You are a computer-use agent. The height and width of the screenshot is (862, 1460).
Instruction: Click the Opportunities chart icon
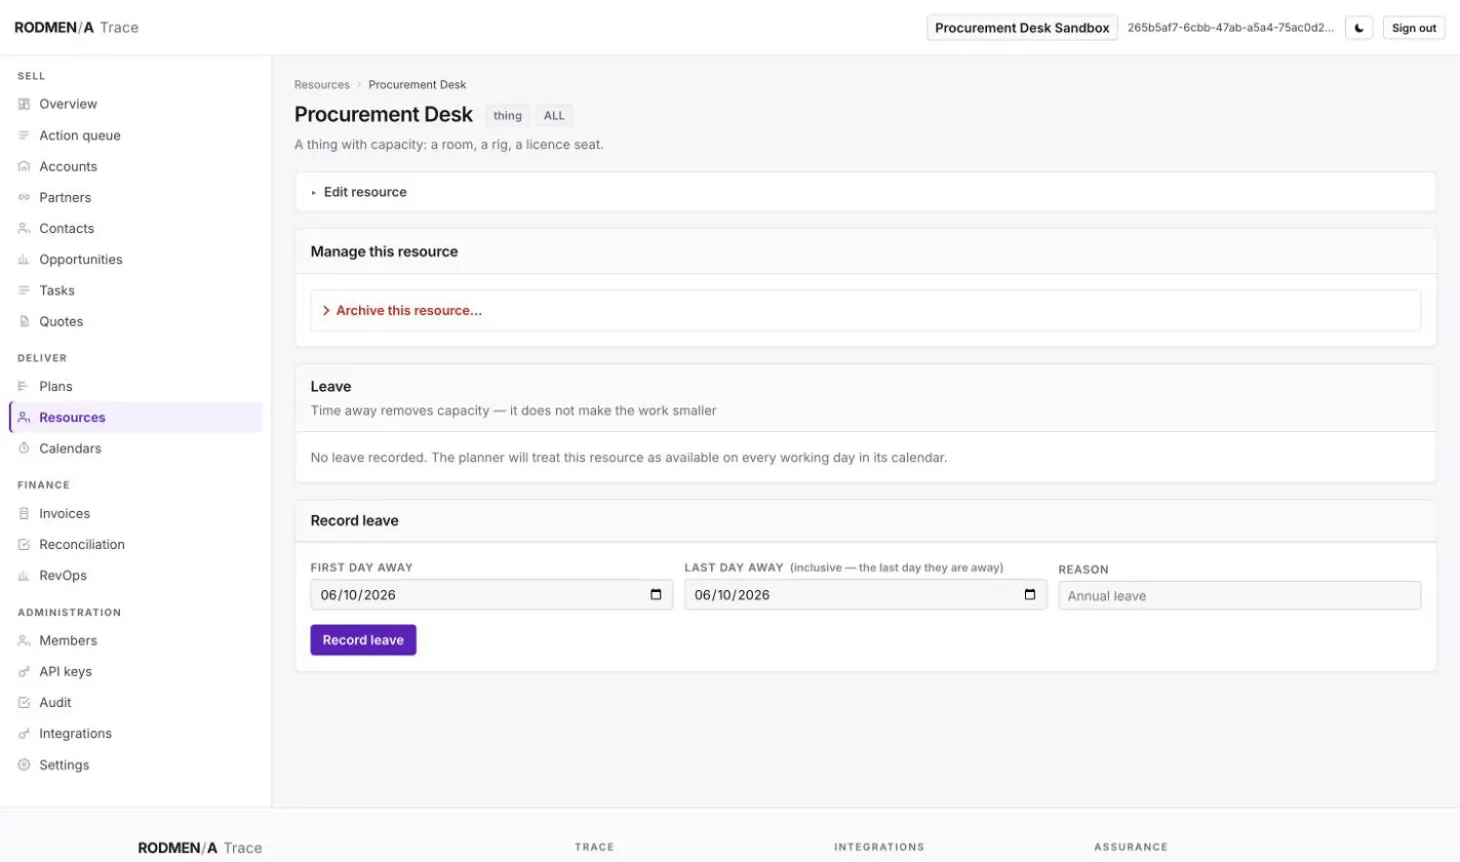pyautogui.click(x=24, y=259)
